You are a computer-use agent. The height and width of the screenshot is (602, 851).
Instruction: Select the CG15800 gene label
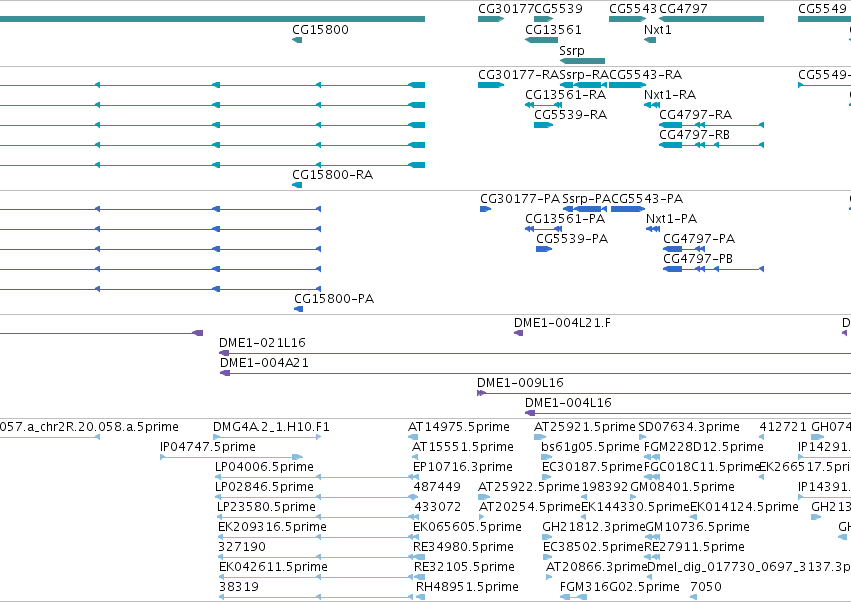[x=320, y=30]
